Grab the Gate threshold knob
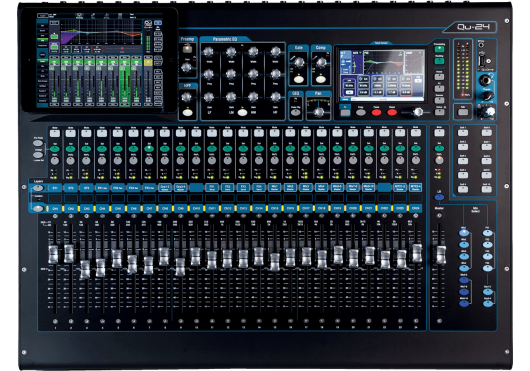 [x=299, y=62]
